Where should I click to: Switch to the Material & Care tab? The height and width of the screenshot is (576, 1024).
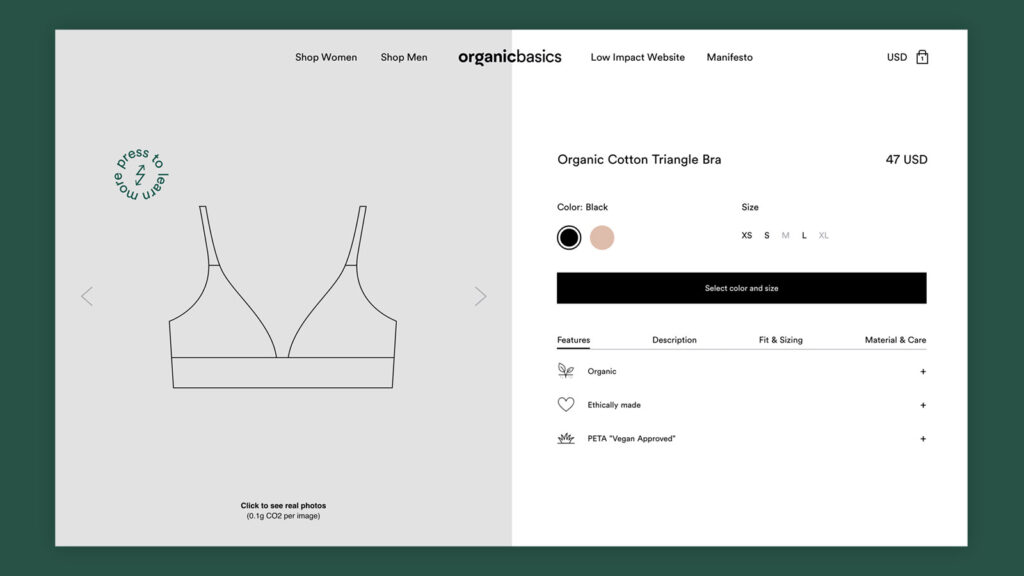[x=895, y=340]
